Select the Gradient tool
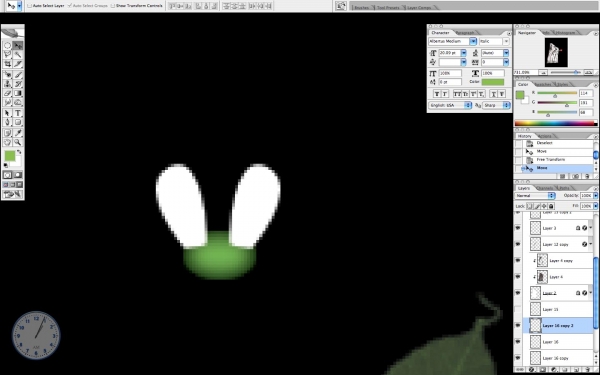600x375 pixels. 18,93
